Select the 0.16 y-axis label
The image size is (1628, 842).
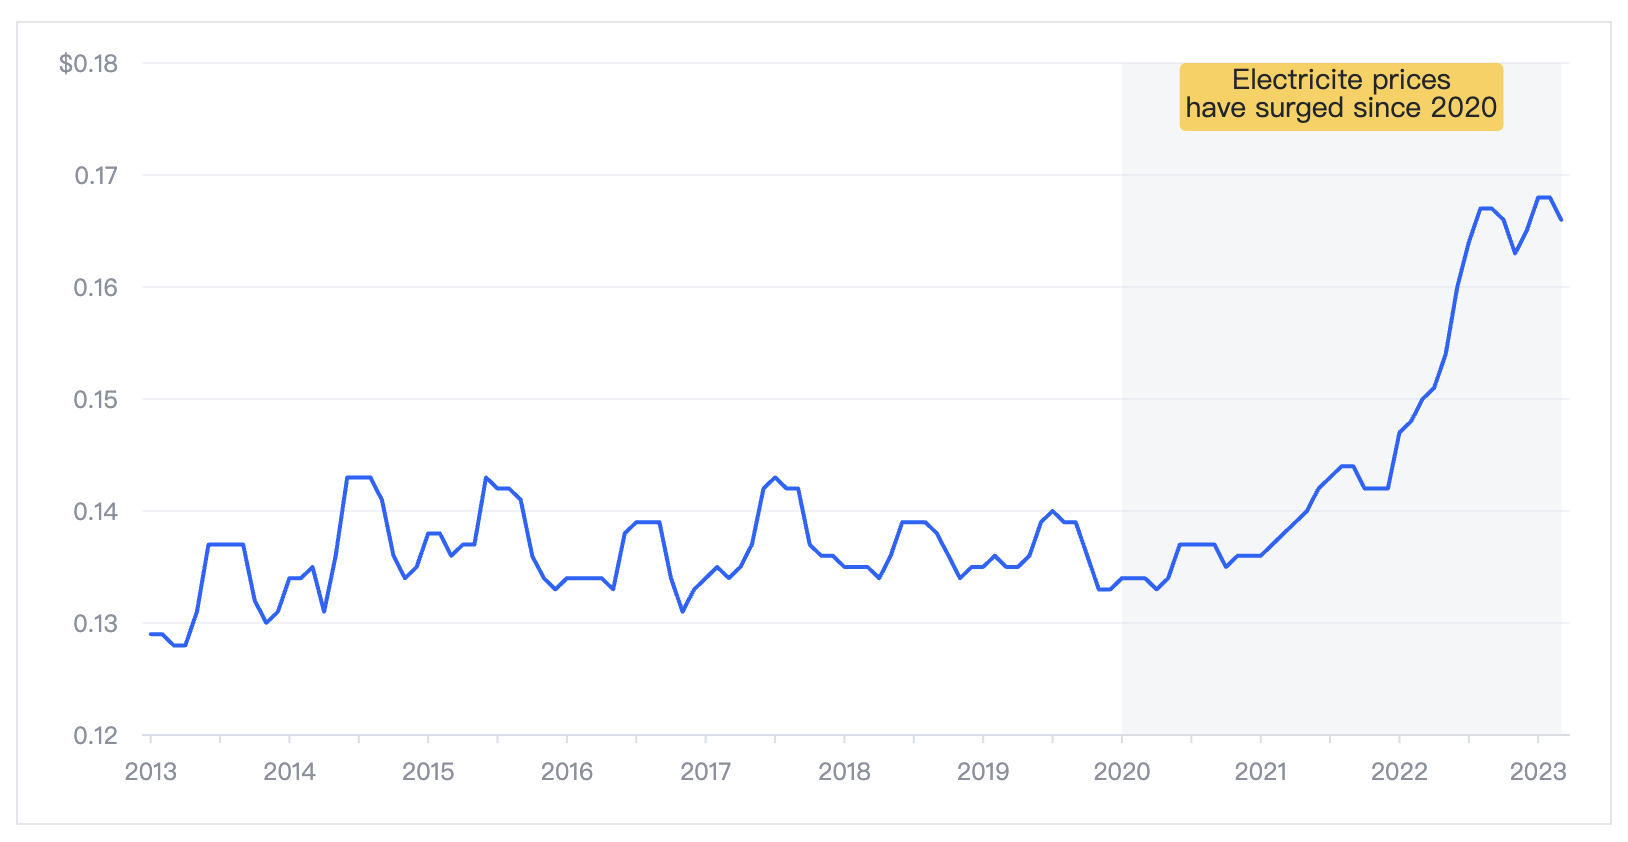[x=96, y=288]
